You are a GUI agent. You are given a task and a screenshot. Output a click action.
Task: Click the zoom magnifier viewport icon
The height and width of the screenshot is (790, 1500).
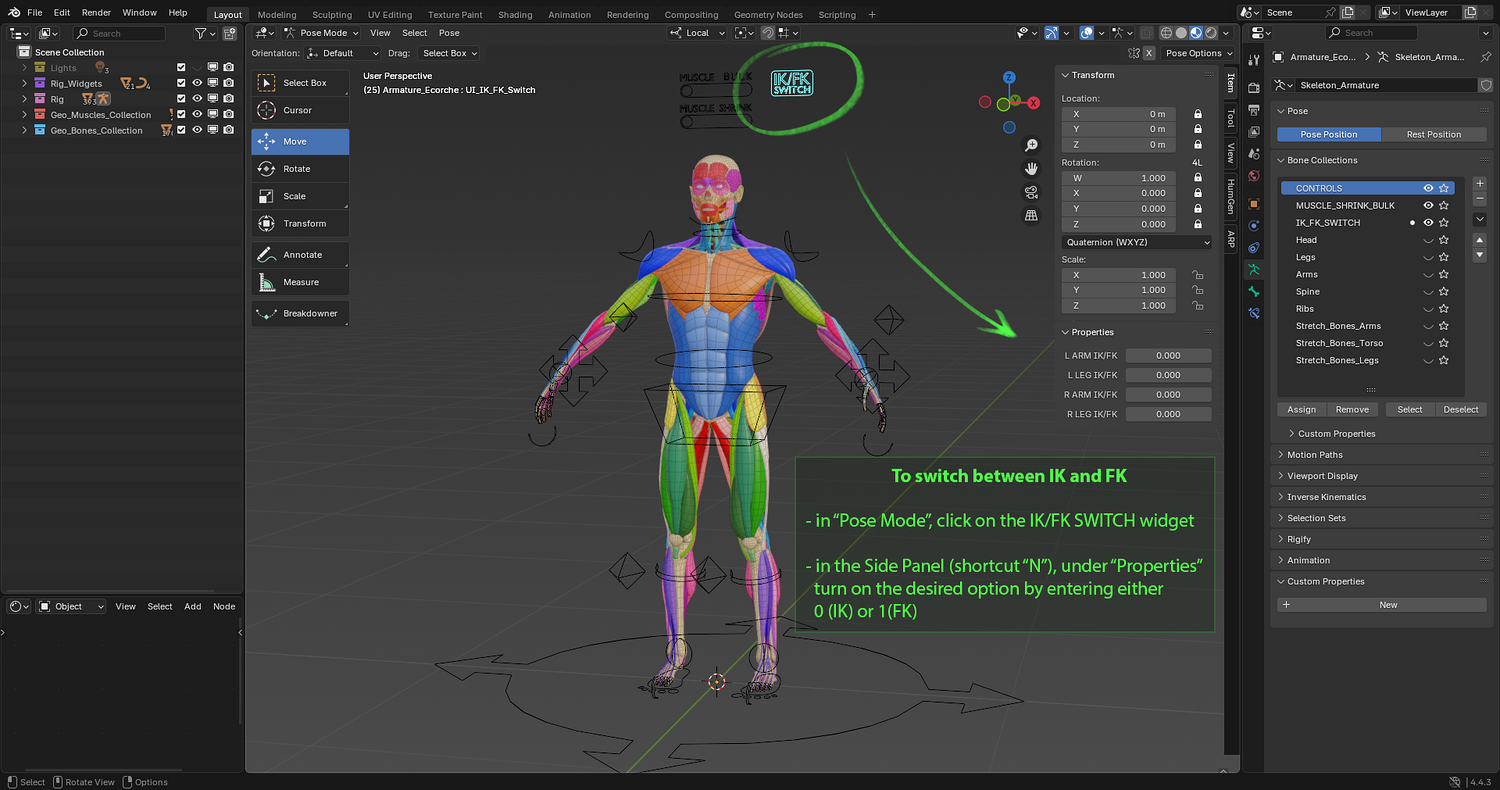point(1032,145)
